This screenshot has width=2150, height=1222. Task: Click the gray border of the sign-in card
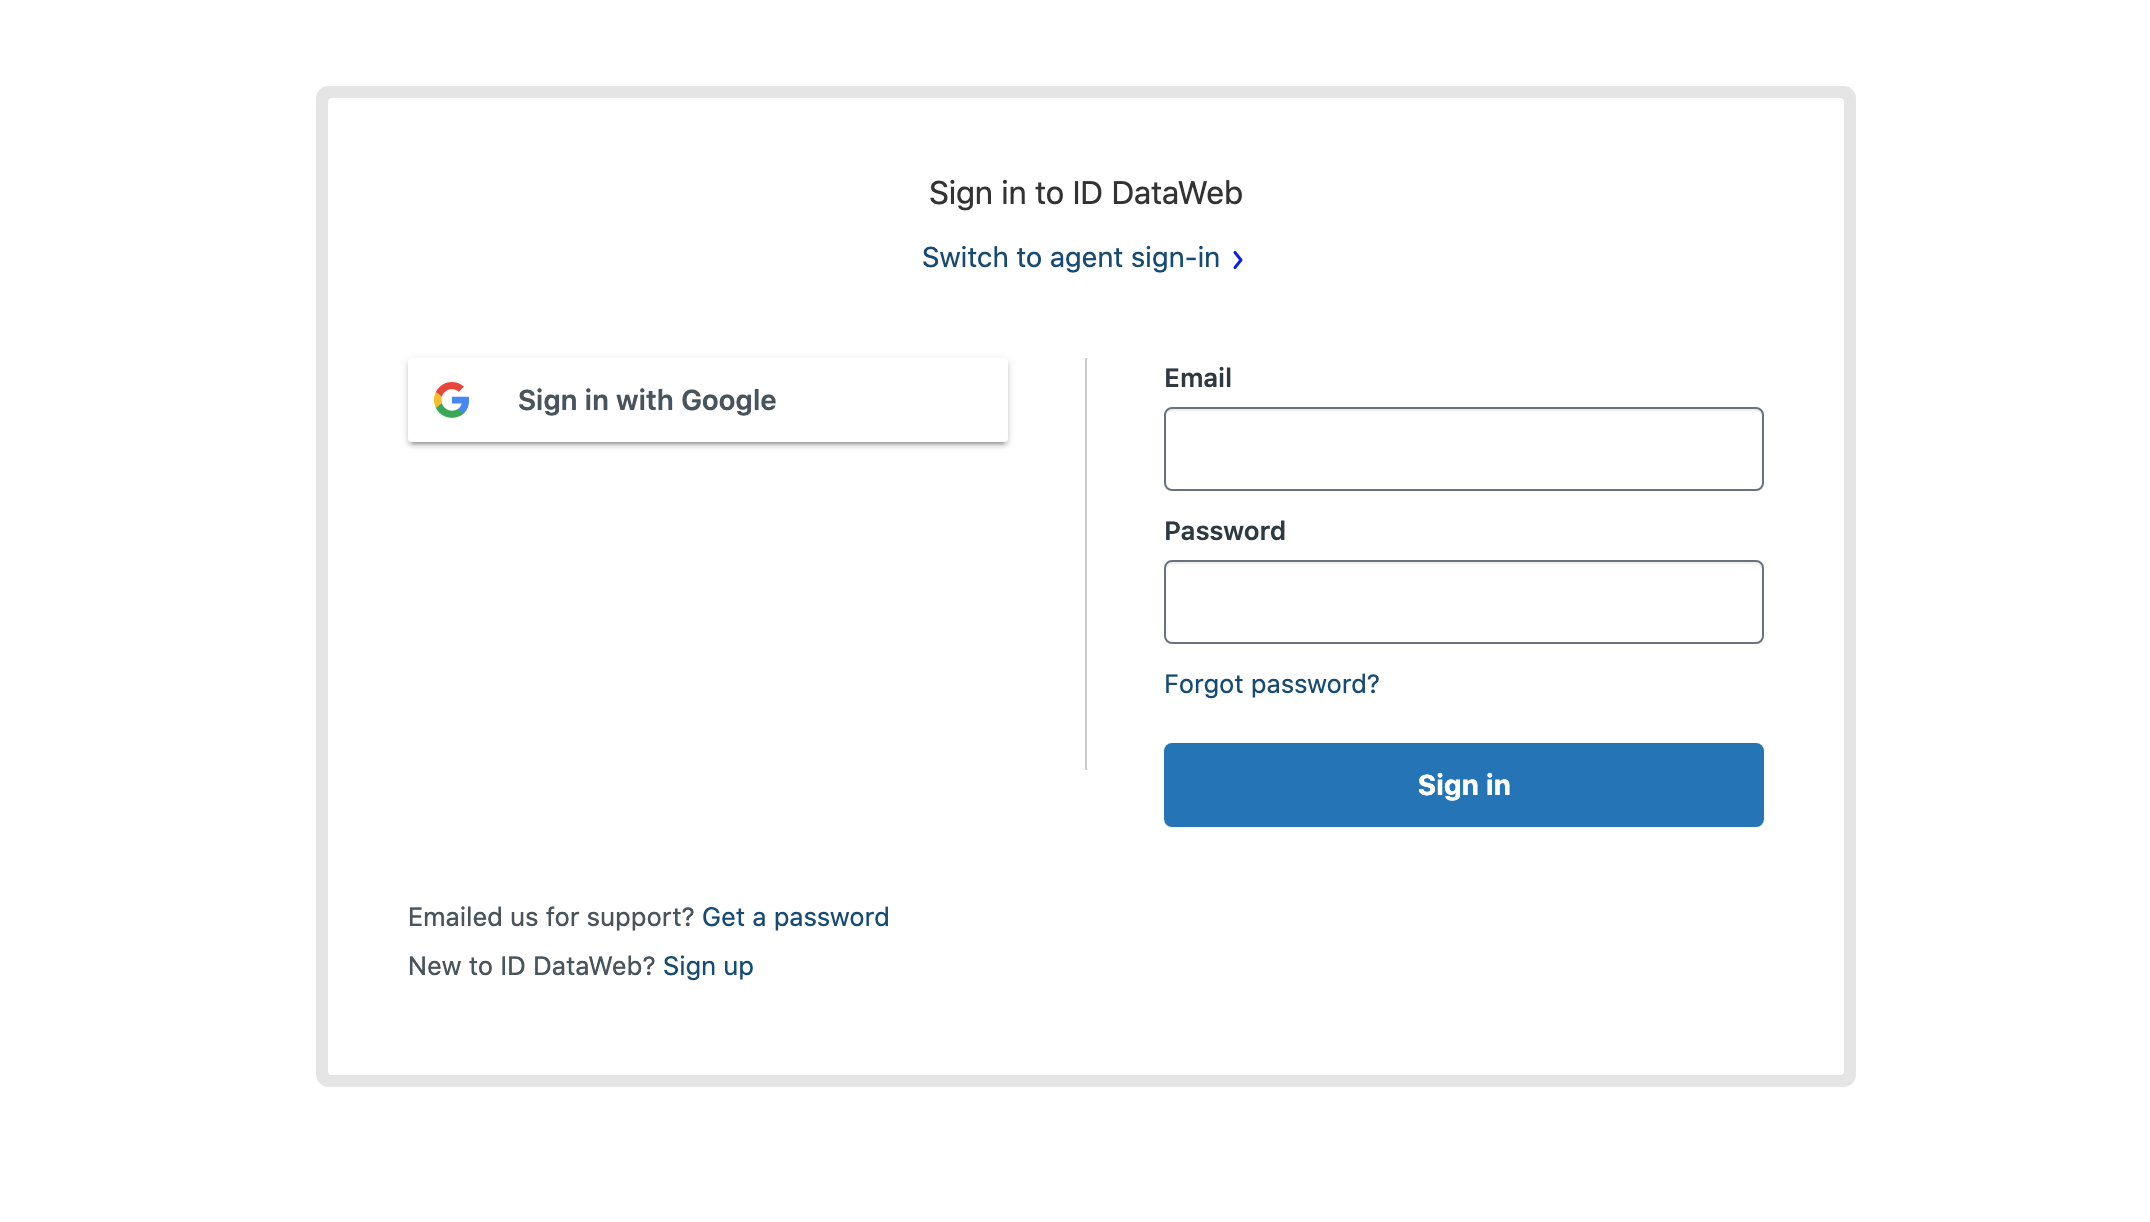[x=322, y=586]
